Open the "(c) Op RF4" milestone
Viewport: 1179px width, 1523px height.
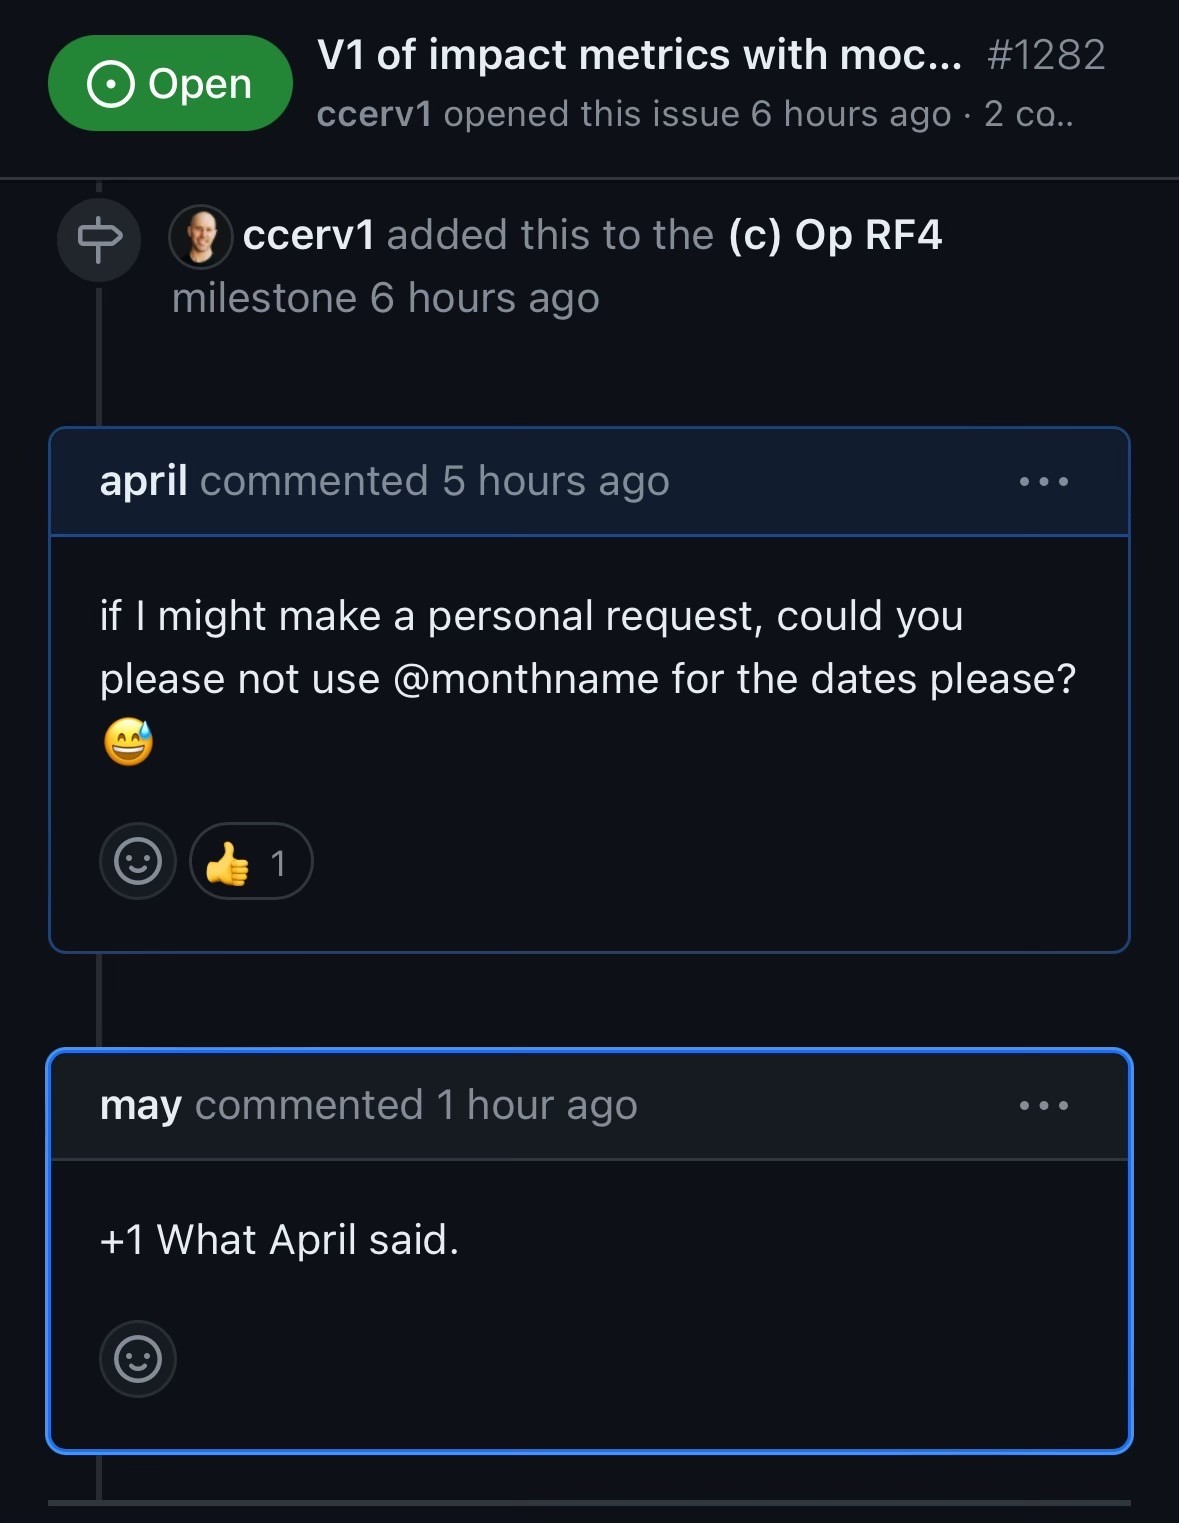pos(835,235)
